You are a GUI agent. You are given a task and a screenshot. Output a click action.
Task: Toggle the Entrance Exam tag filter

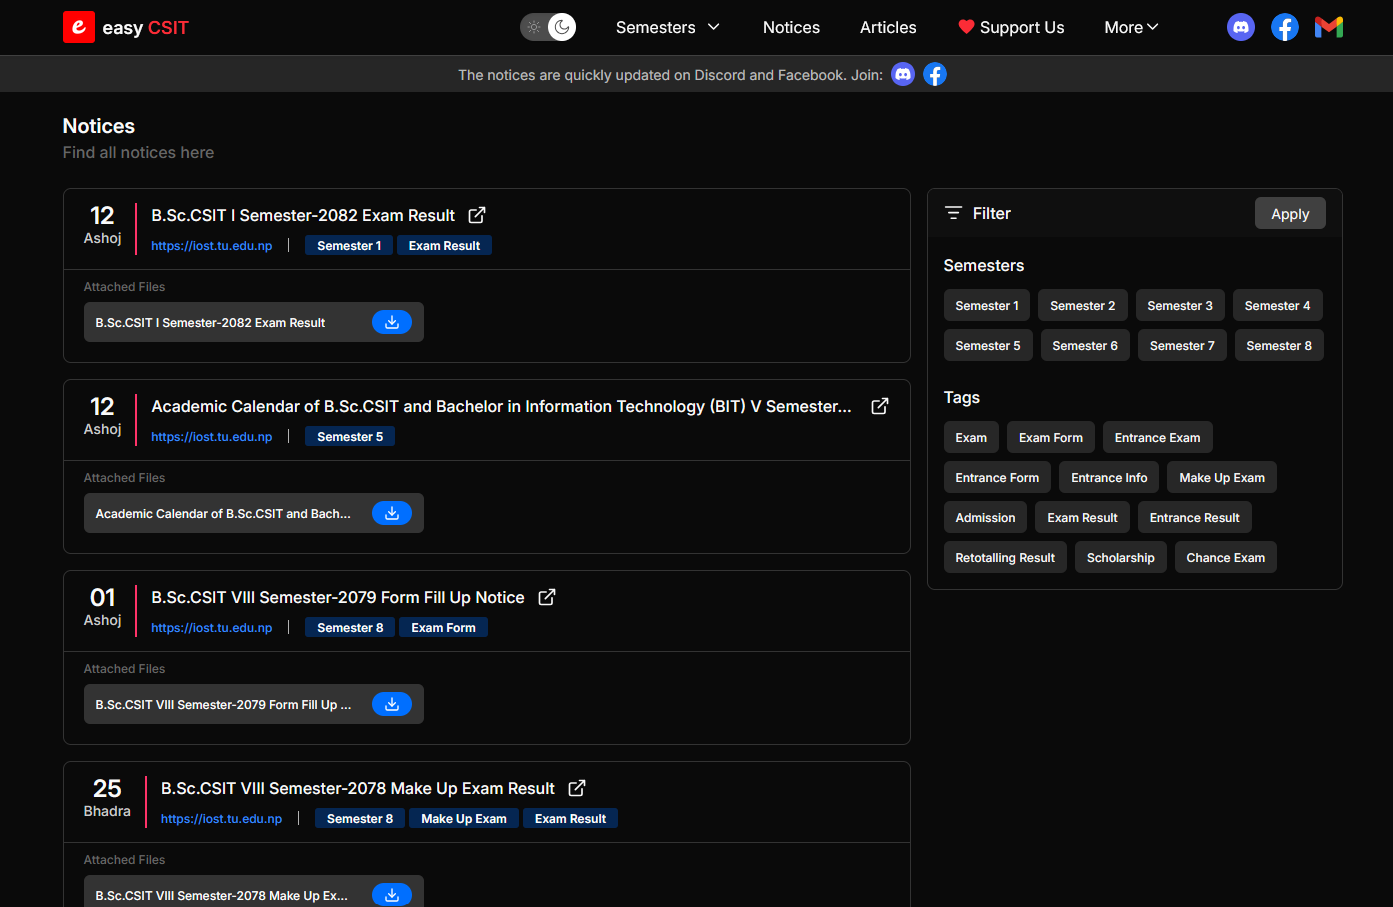pyautogui.click(x=1157, y=437)
